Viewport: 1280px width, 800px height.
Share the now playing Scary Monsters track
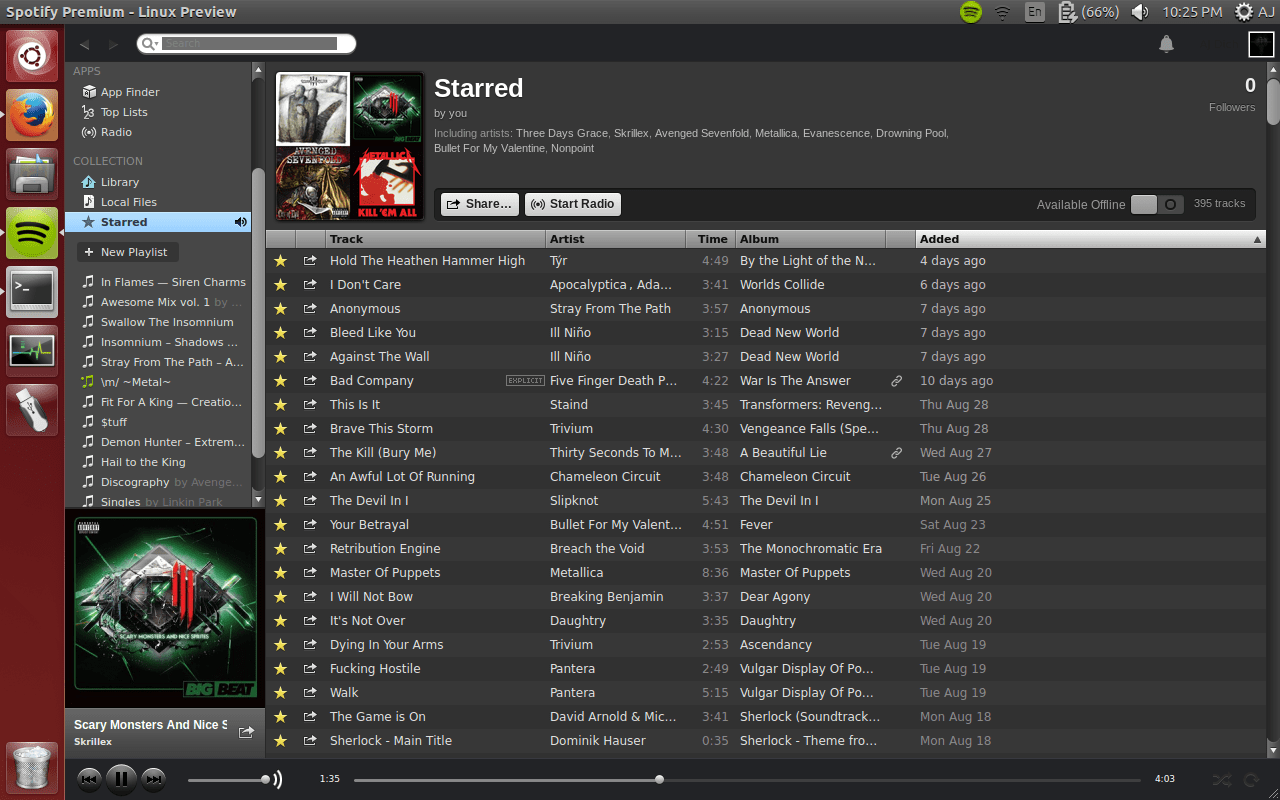click(x=246, y=732)
